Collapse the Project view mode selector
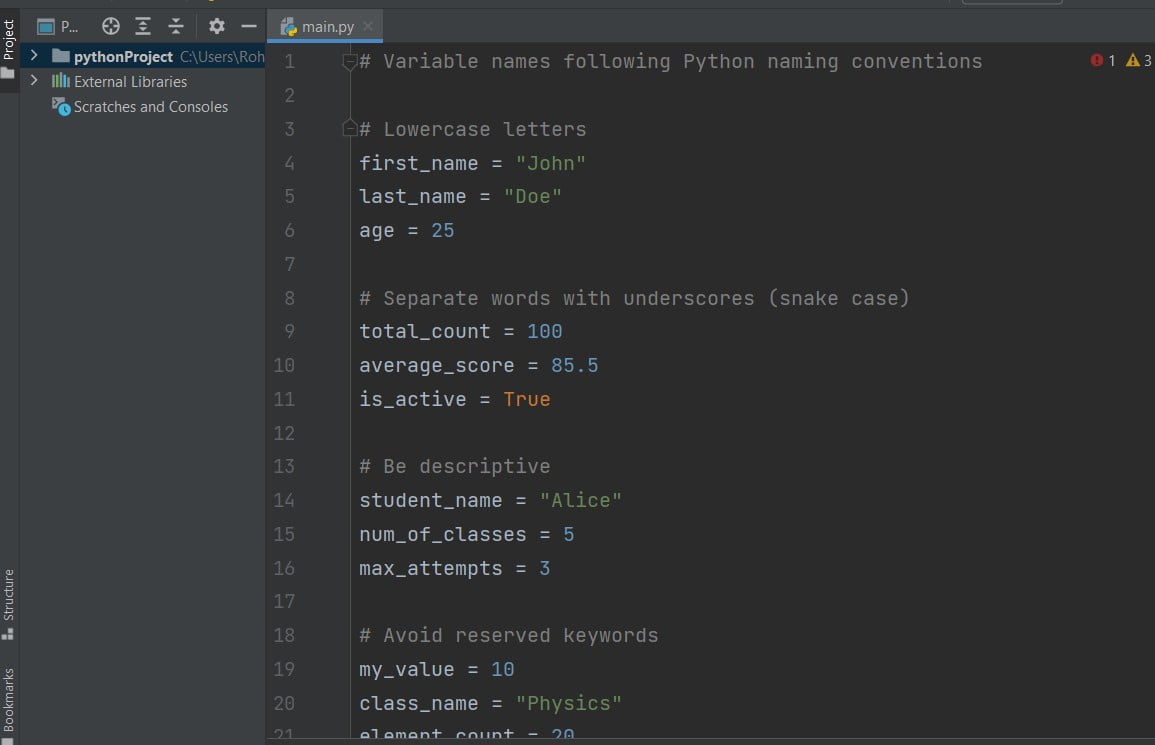The image size is (1155, 745). coord(57,26)
